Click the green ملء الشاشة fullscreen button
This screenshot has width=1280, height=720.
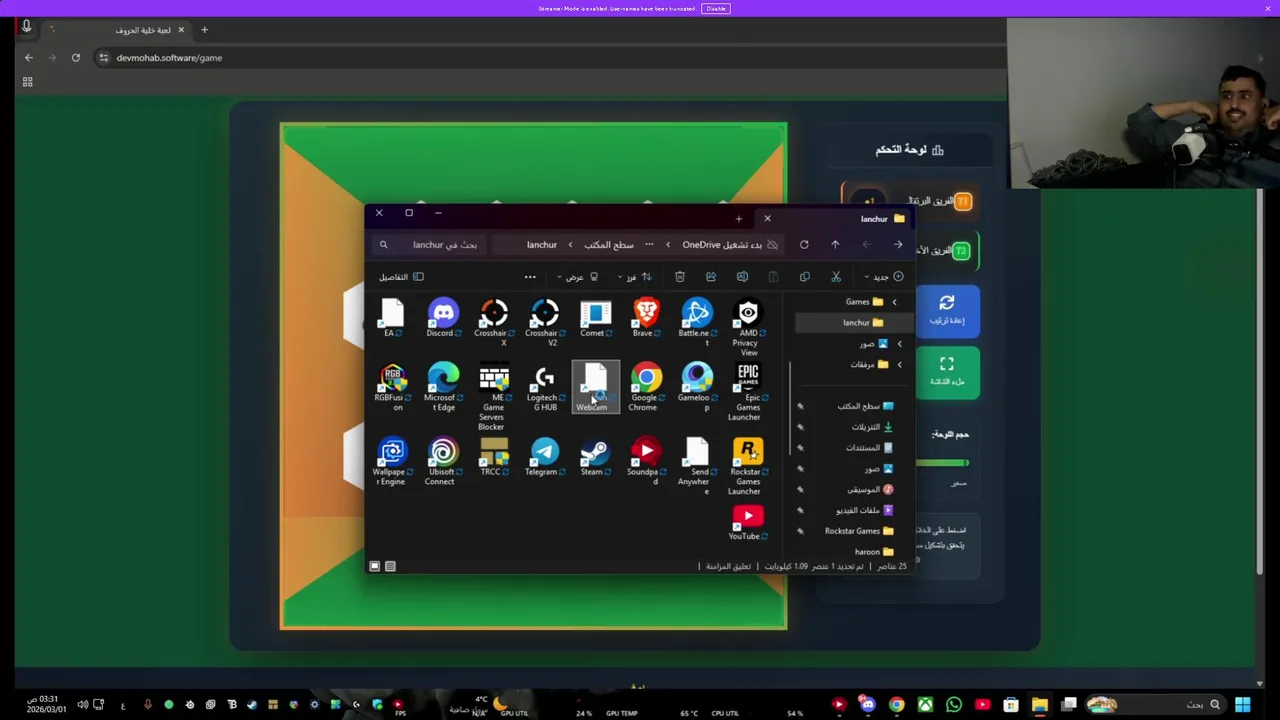click(x=947, y=372)
